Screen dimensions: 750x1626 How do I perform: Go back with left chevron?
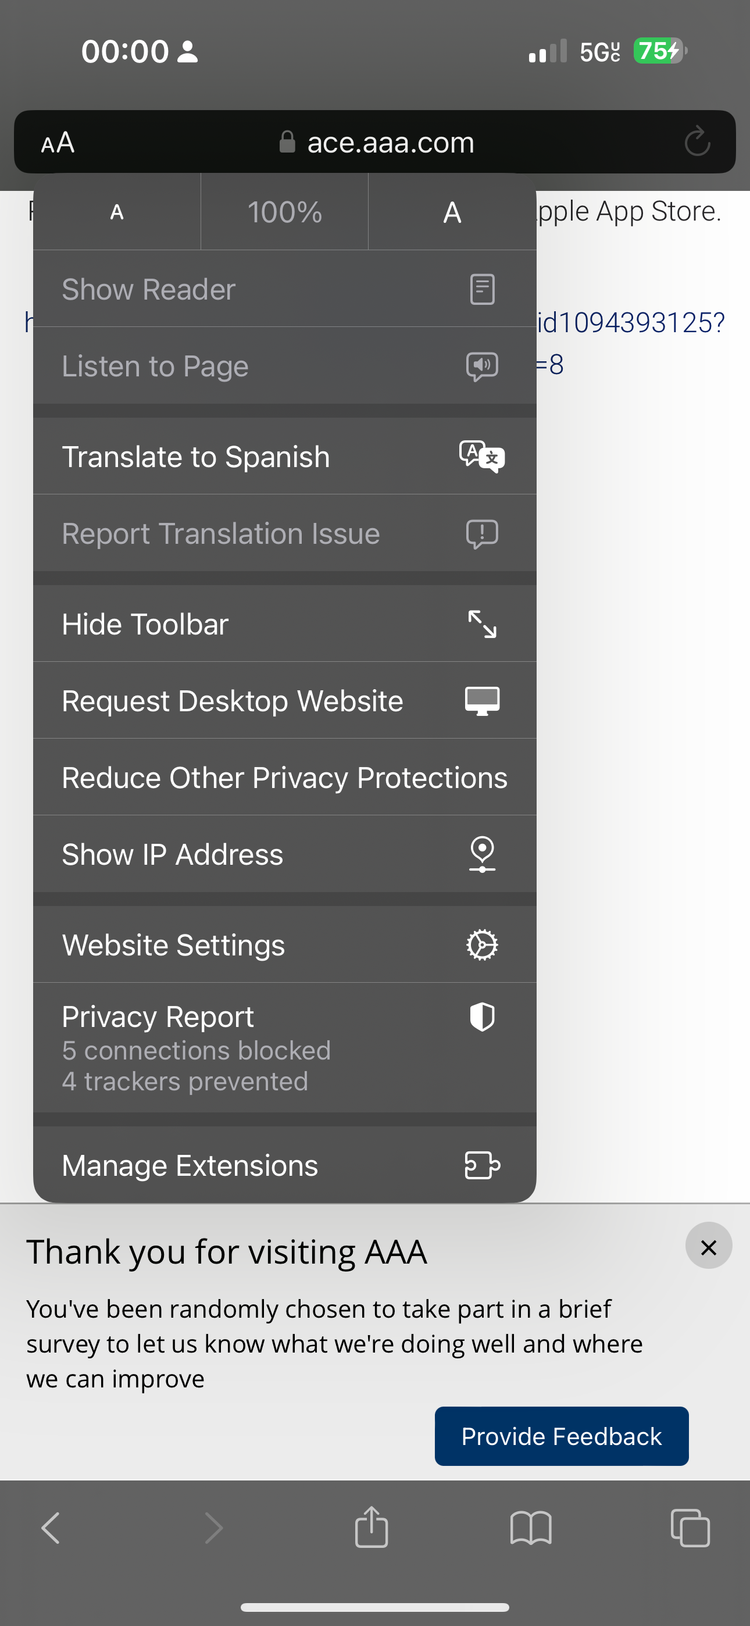click(51, 1528)
